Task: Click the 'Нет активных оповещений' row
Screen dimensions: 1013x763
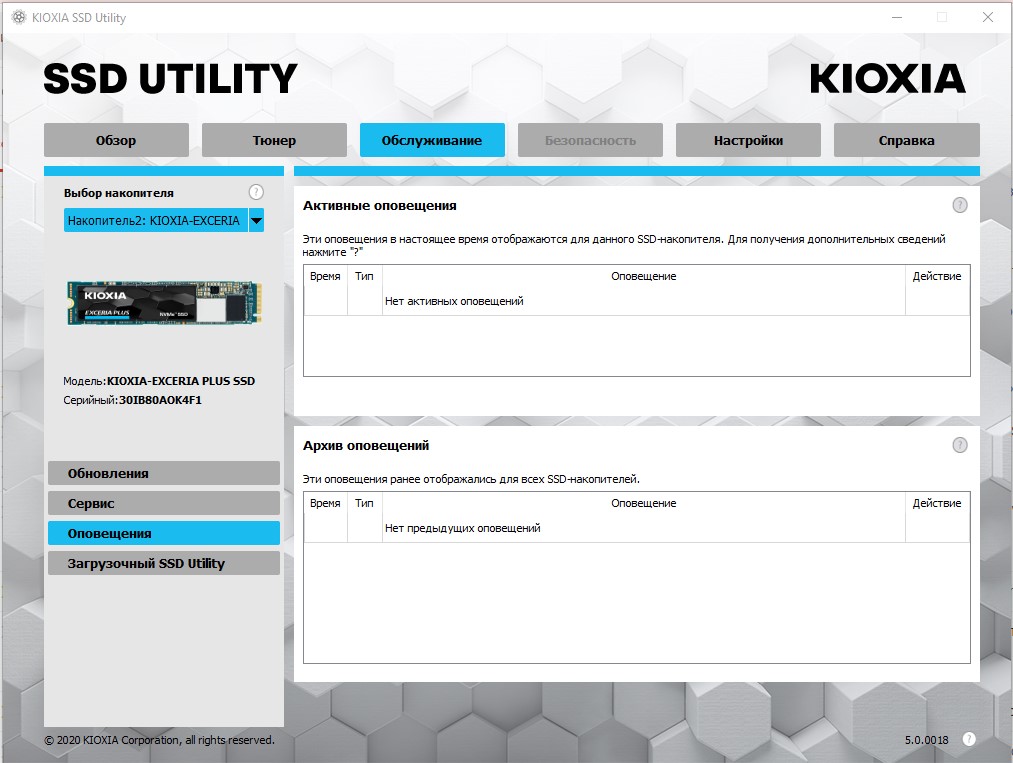Action: point(636,301)
